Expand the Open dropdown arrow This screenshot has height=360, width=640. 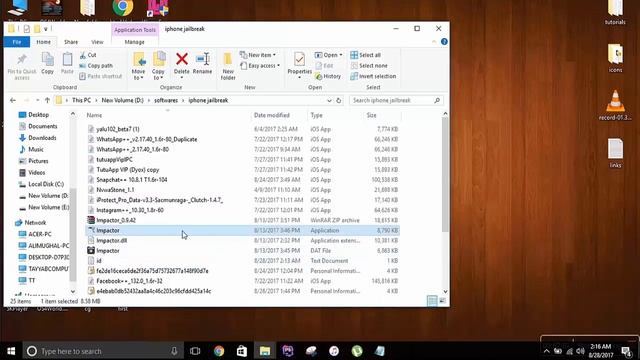[341, 55]
